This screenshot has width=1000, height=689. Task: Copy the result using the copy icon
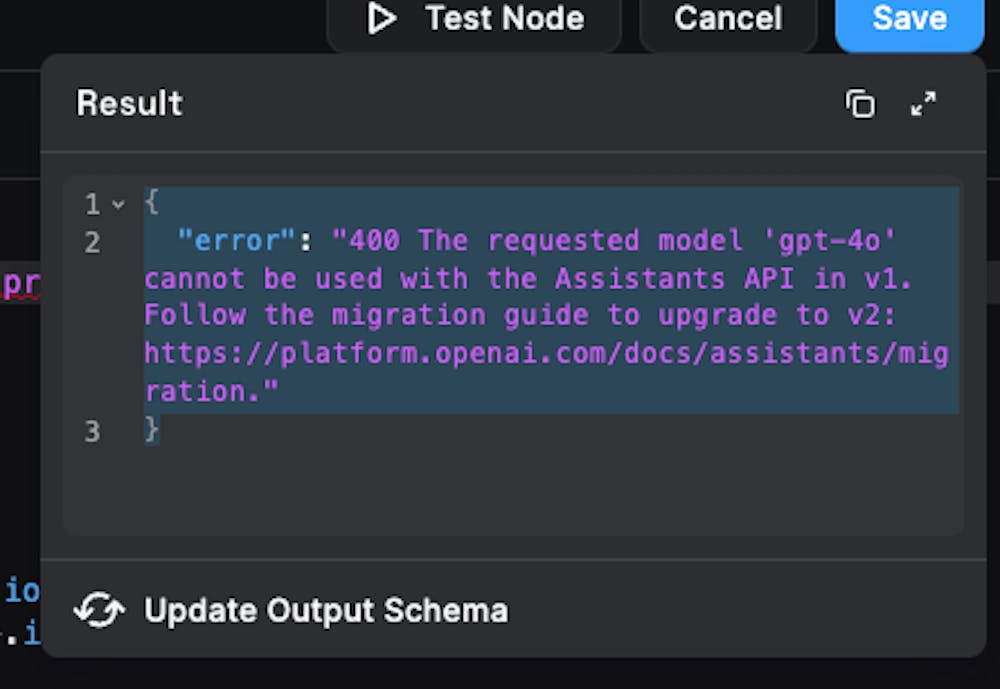point(860,104)
